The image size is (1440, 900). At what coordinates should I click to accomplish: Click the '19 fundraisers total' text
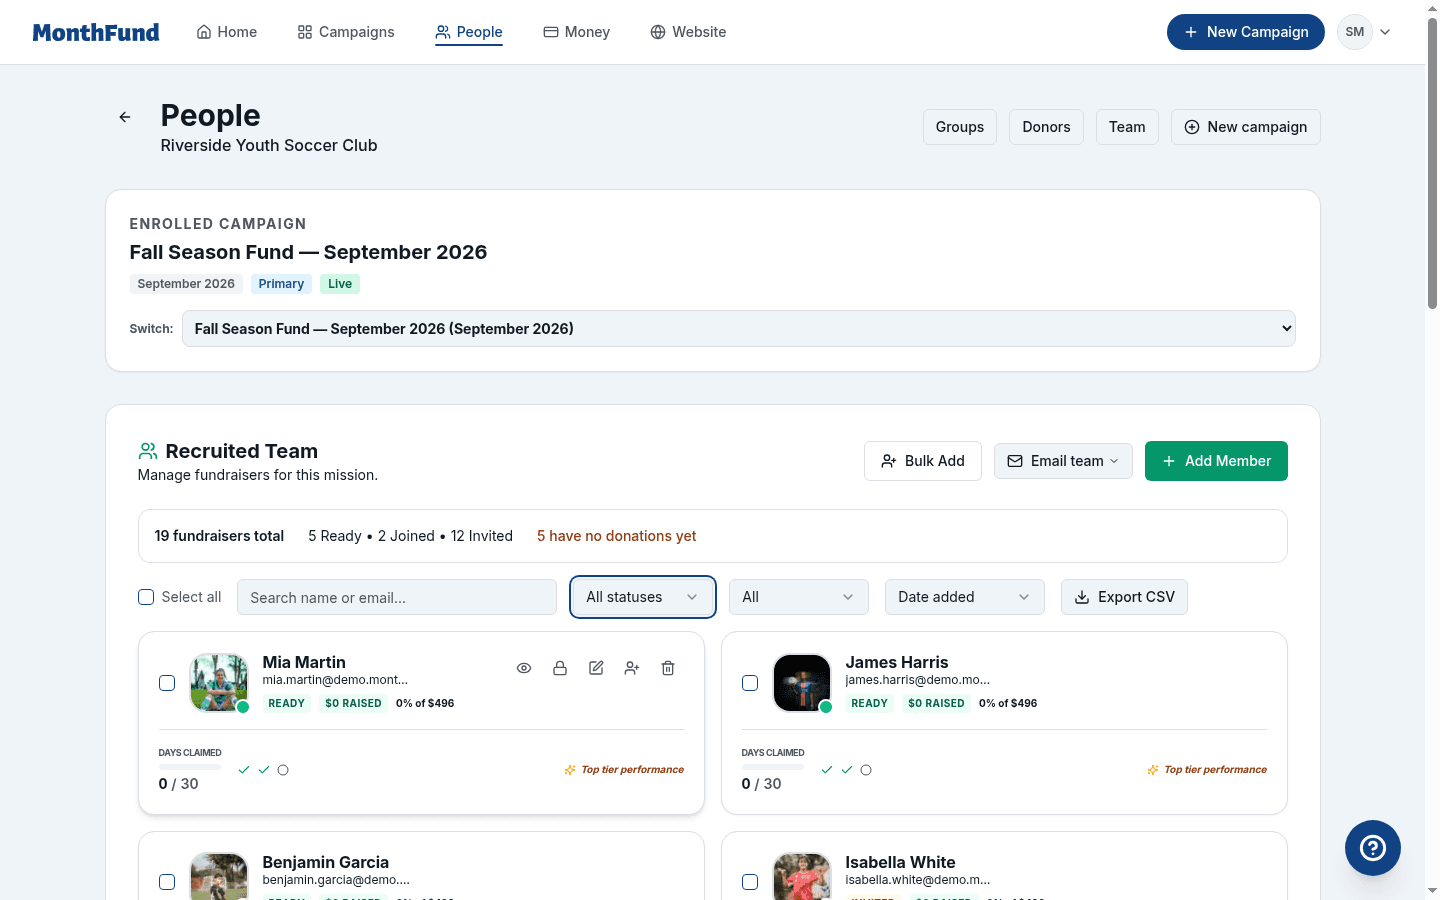(219, 536)
